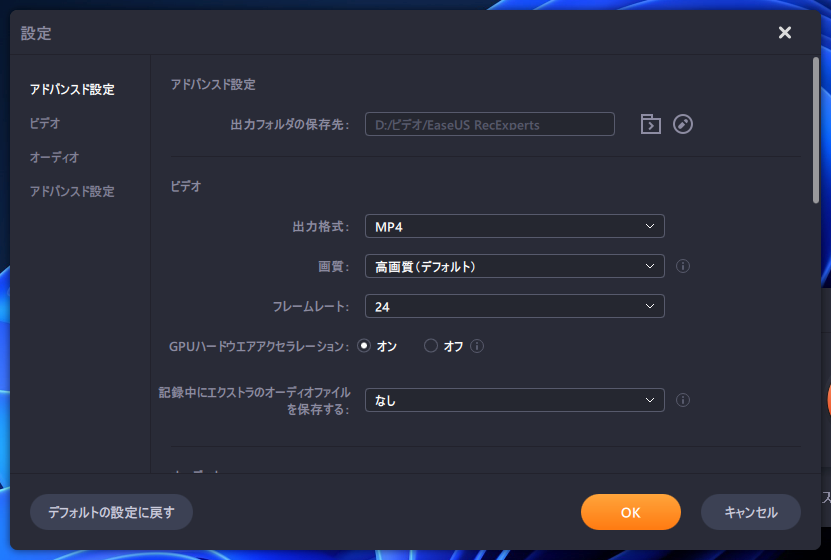This screenshot has width=831, height=560.
Task: Show info icon for extra audio file setting
Action: 683,400
